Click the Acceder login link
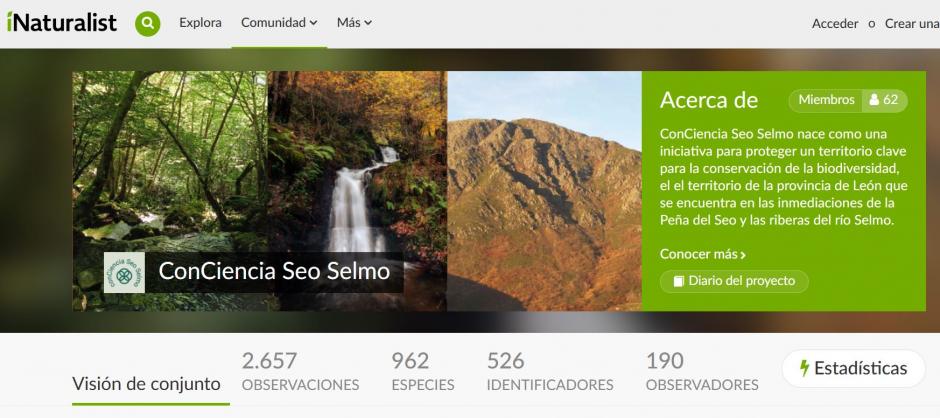940x418 pixels. tap(835, 24)
